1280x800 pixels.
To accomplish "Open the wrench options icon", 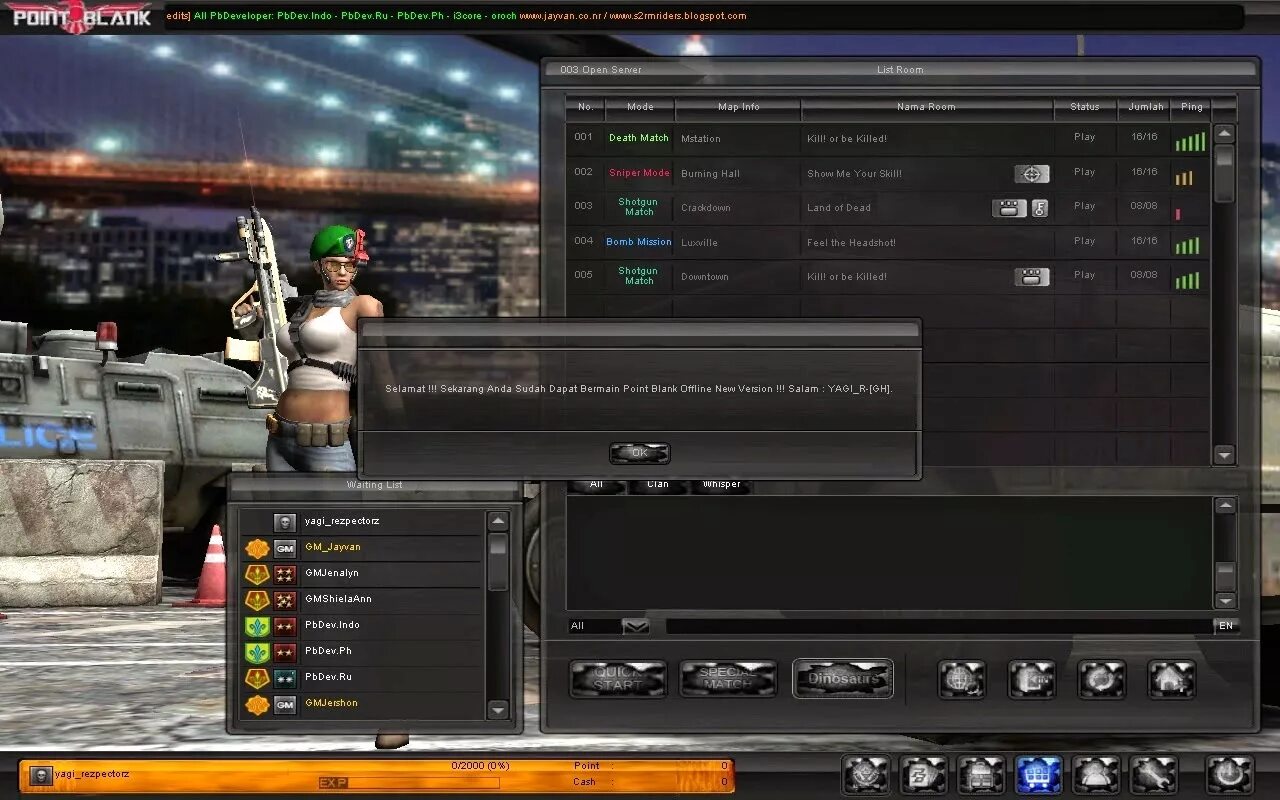I will point(1154,775).
